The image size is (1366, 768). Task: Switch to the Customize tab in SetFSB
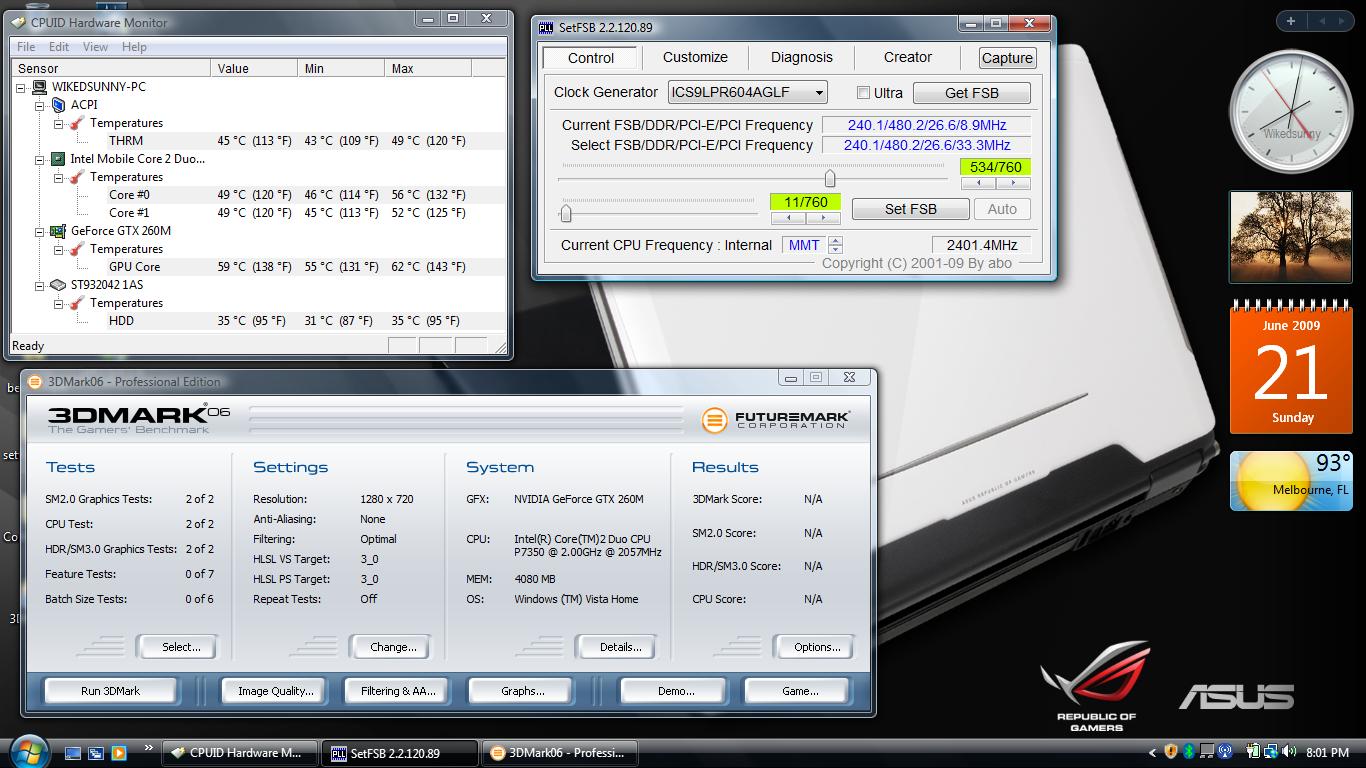[695, 58]
